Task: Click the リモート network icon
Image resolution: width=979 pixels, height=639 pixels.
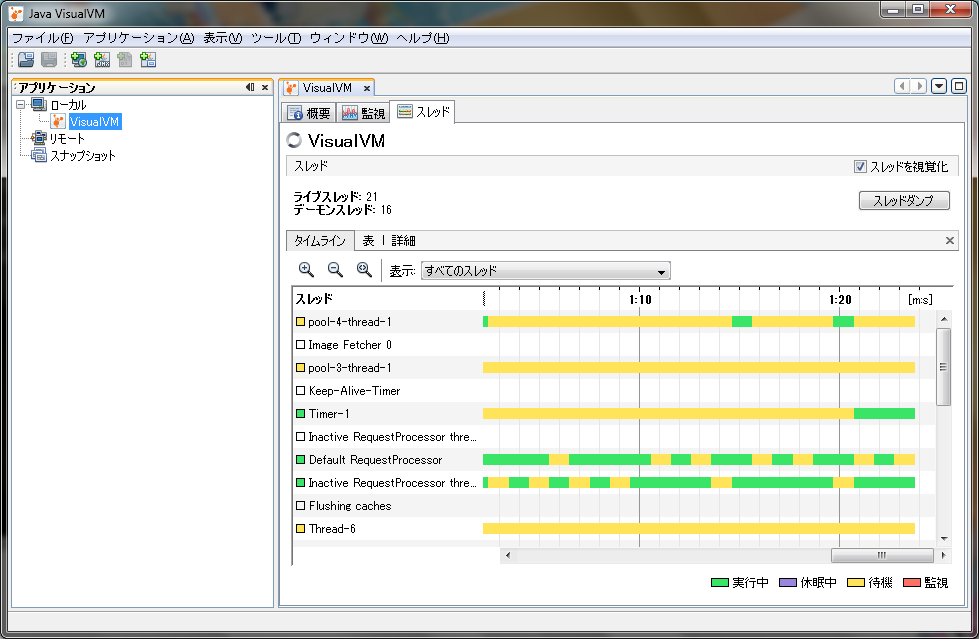Action: point(39,138)
